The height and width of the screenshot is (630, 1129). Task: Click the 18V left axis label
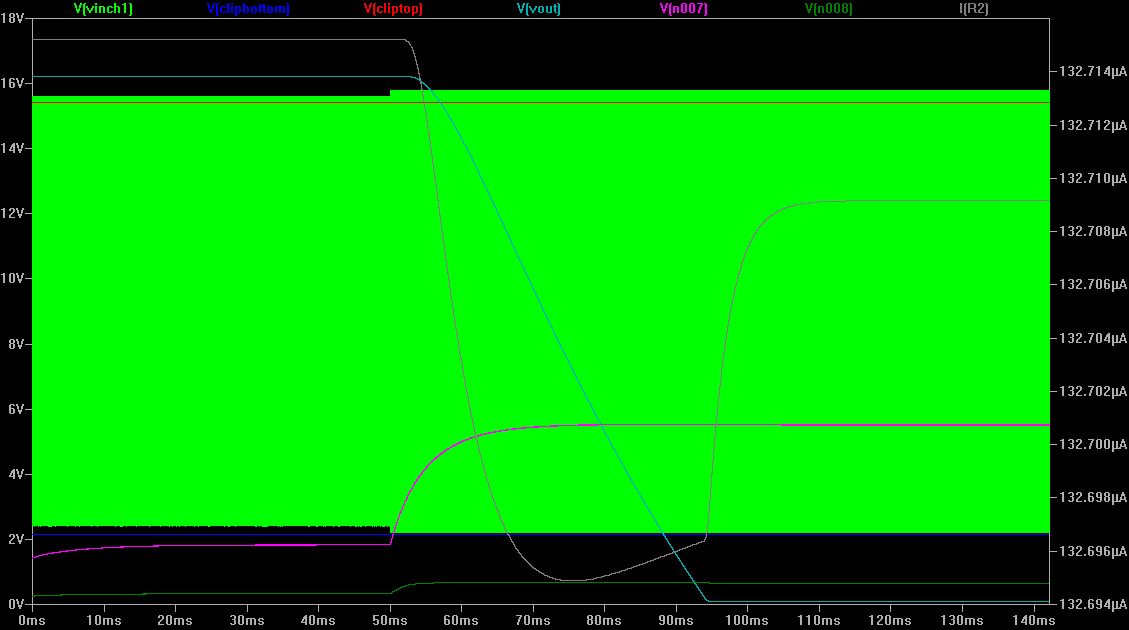[12, 18]
